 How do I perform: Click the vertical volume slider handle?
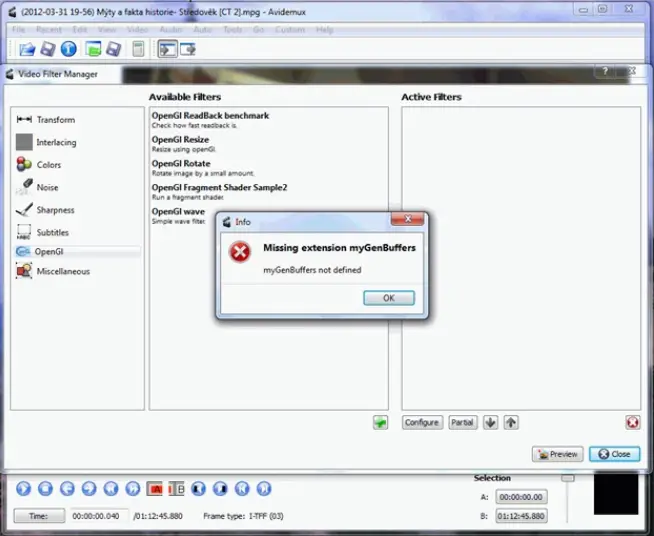click(567, 478)
